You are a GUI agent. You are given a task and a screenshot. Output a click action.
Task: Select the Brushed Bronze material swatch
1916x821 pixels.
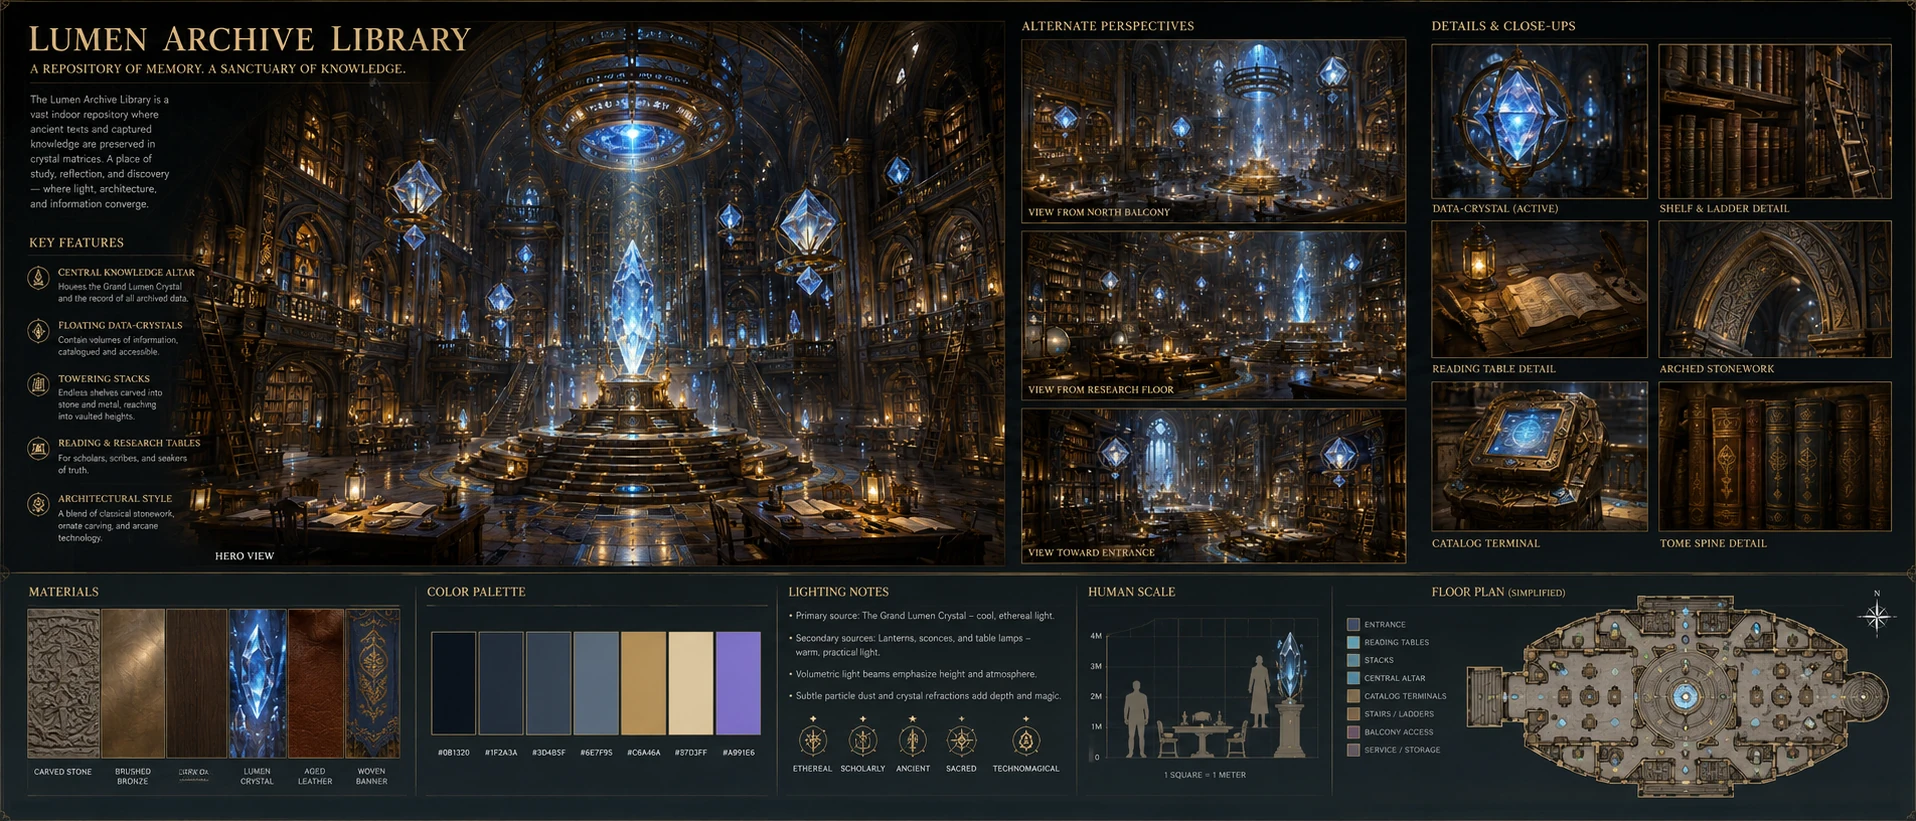click(x=133, y=683)
